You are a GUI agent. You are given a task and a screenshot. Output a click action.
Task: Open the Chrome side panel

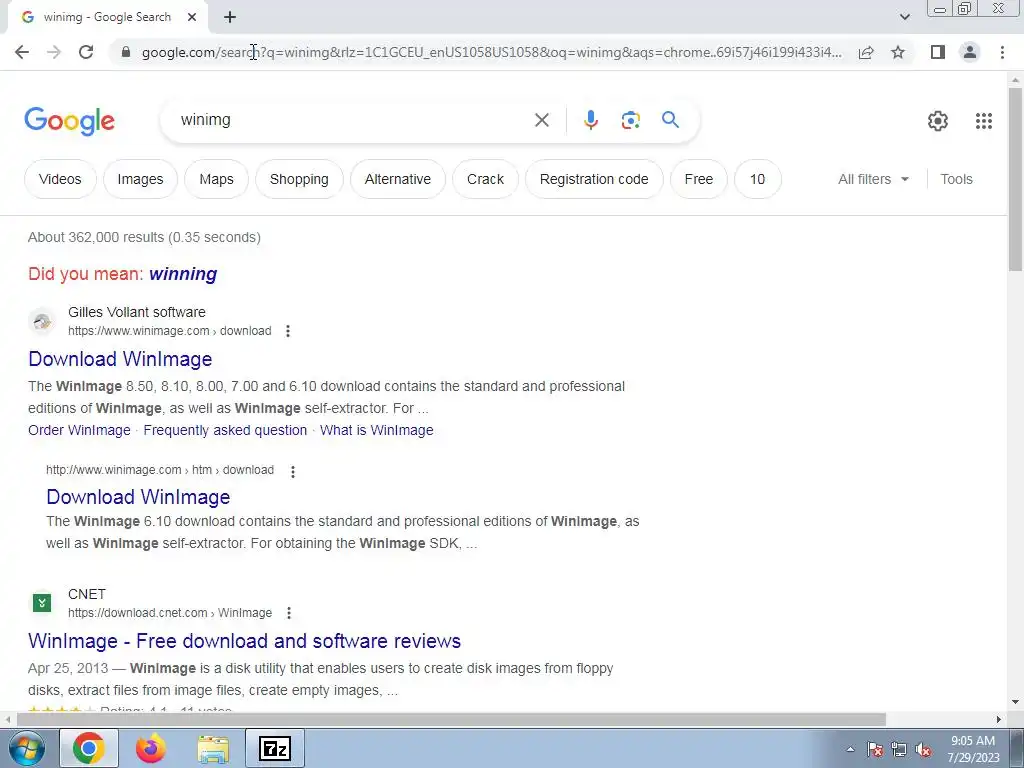(938, 52)
